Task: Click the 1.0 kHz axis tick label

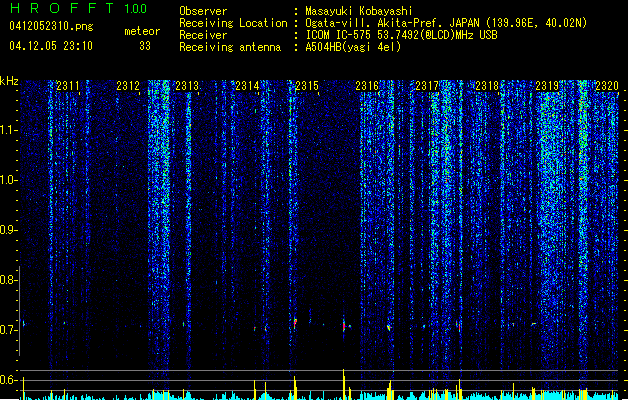Action: click(x=9, y=180)
